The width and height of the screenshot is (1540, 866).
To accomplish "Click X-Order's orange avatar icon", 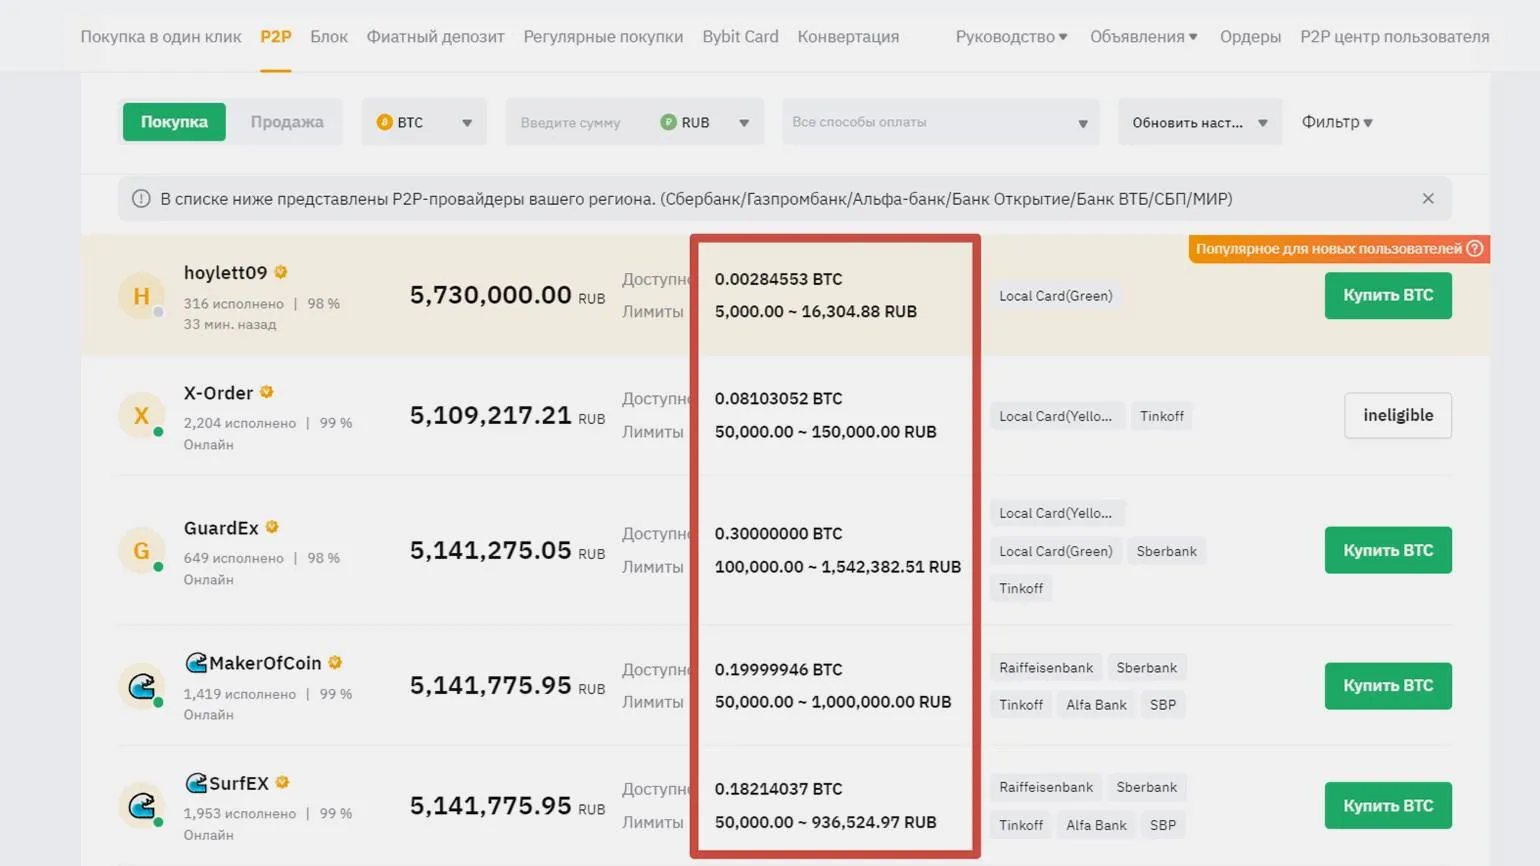I will point(141,415).
